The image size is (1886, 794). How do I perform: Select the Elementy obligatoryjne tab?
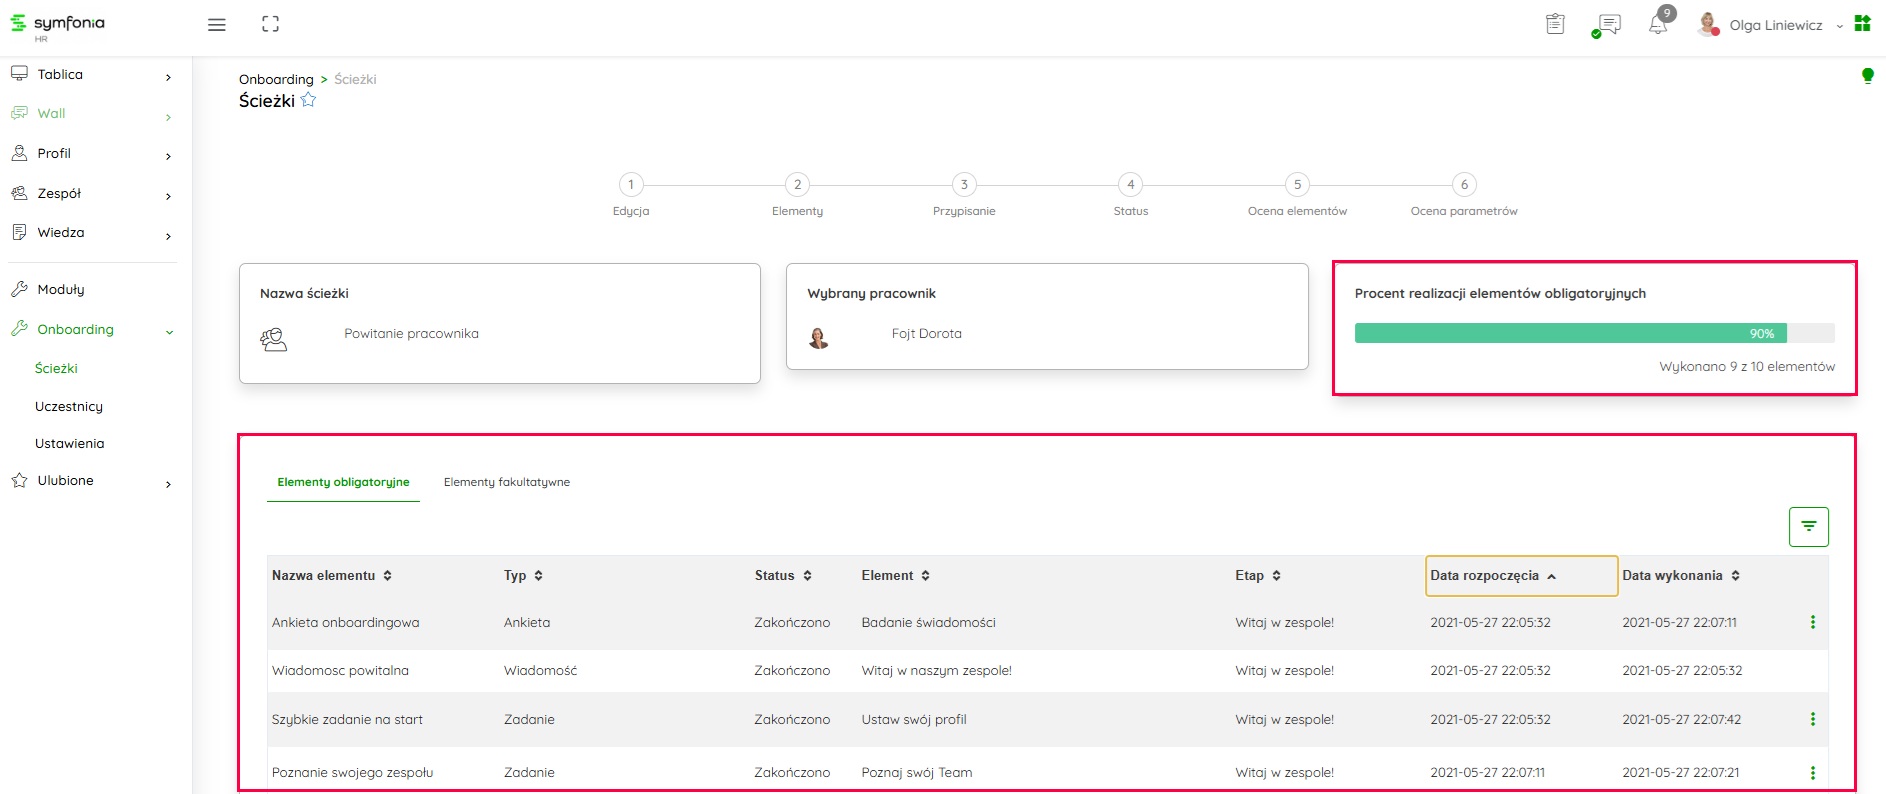point(343,482)
